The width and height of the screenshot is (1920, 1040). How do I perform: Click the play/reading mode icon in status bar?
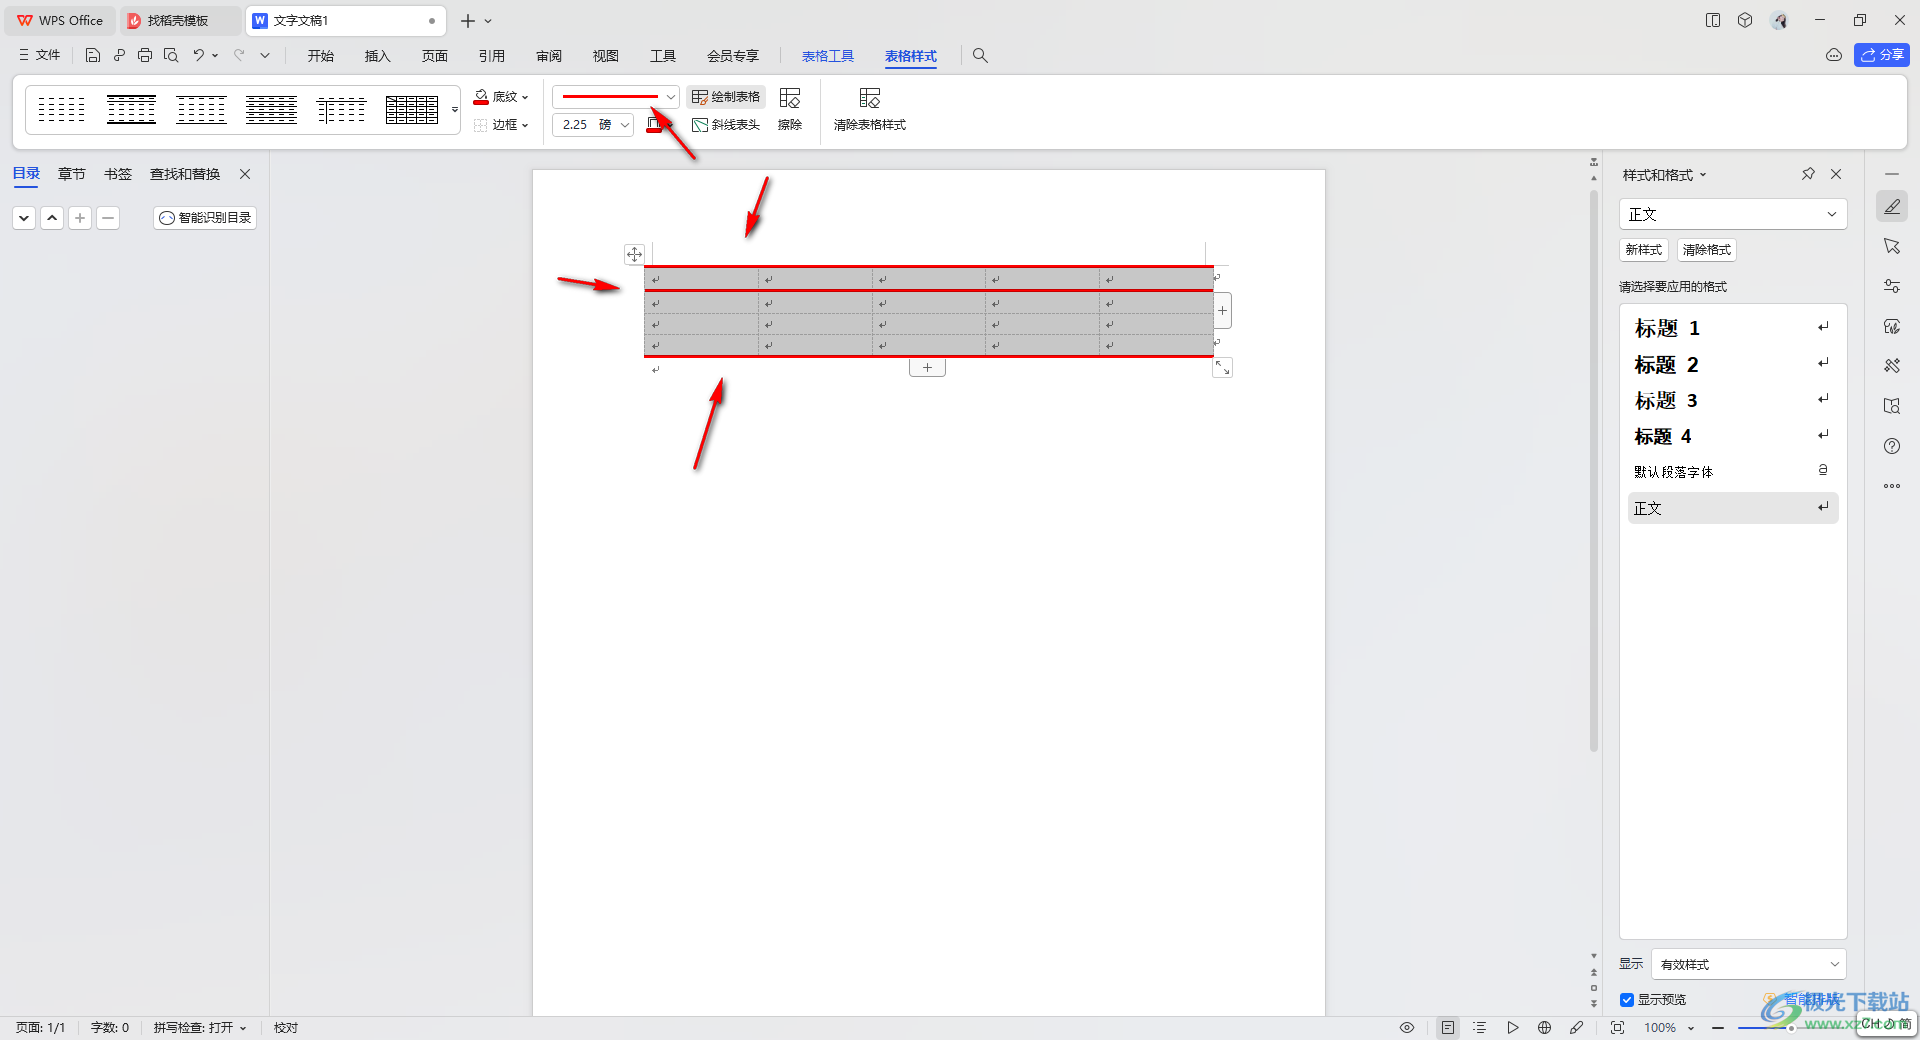click(x=1513, y=1027)
